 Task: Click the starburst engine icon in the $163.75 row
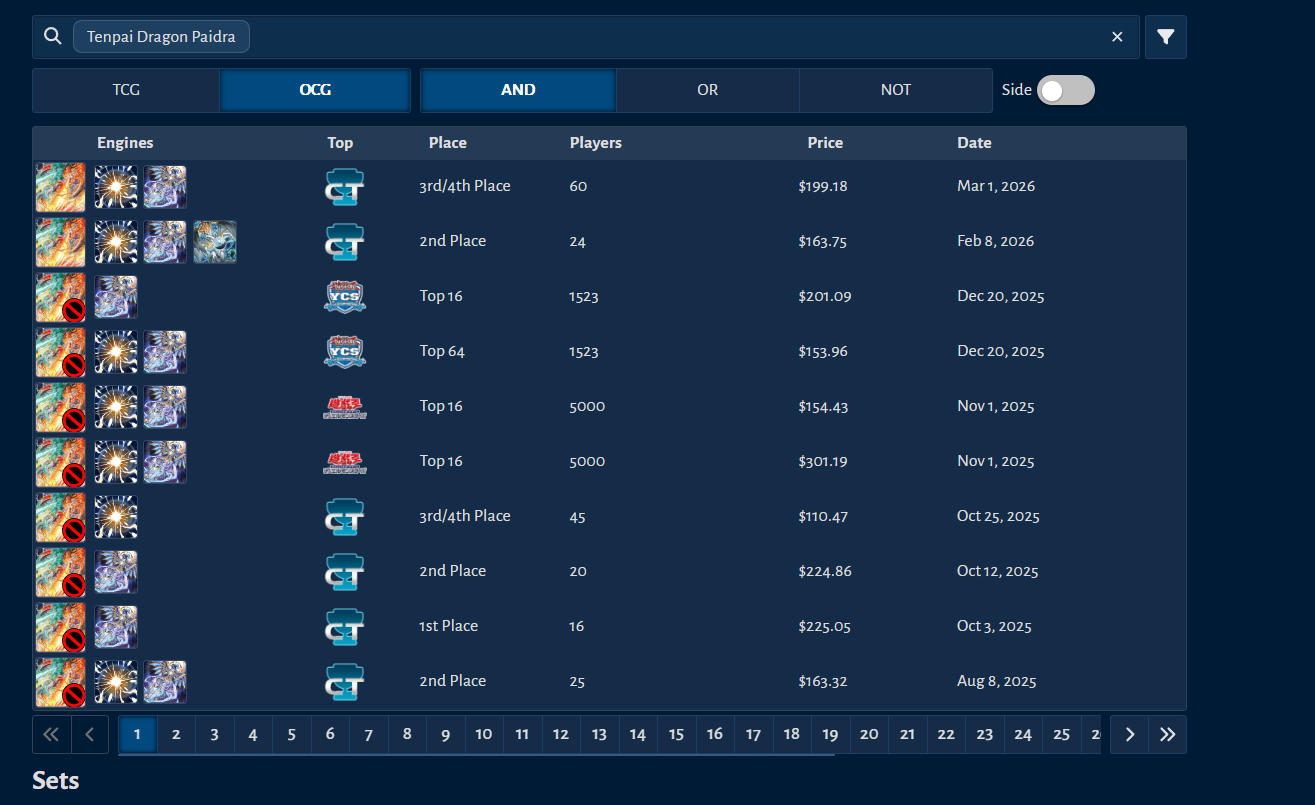(116, 242)
